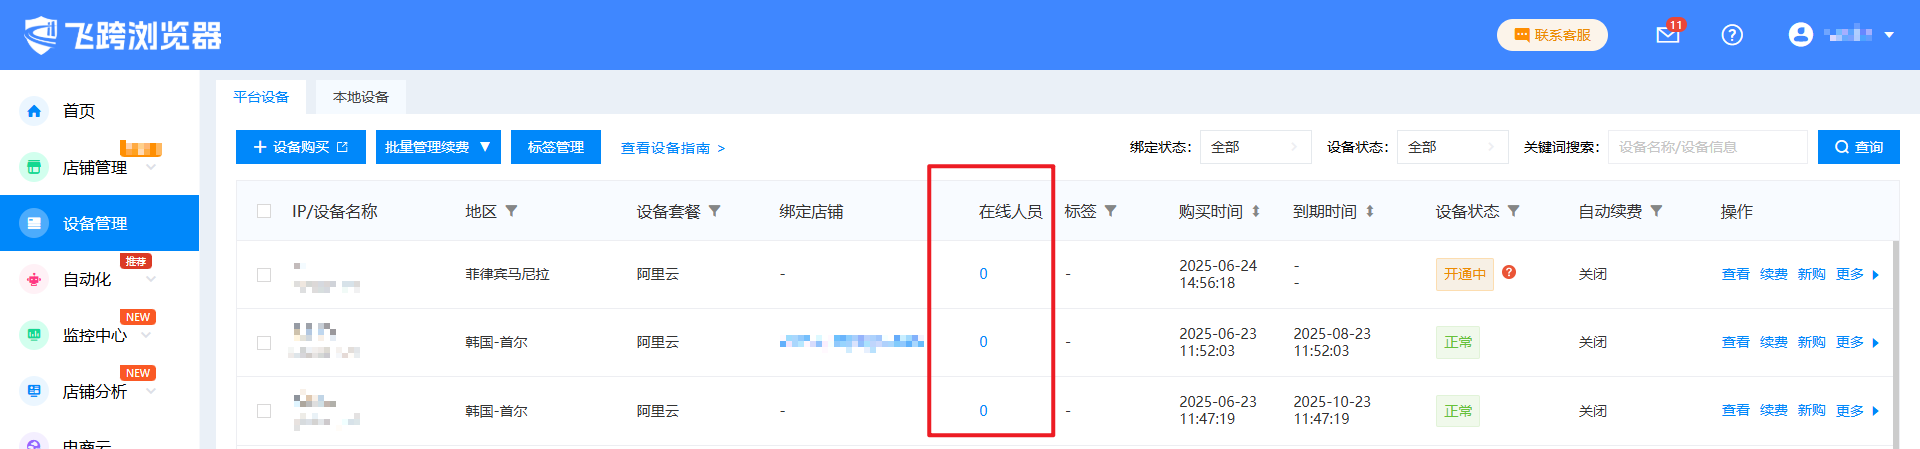Select the last 韩国-首尔 row checkbox

264,411
